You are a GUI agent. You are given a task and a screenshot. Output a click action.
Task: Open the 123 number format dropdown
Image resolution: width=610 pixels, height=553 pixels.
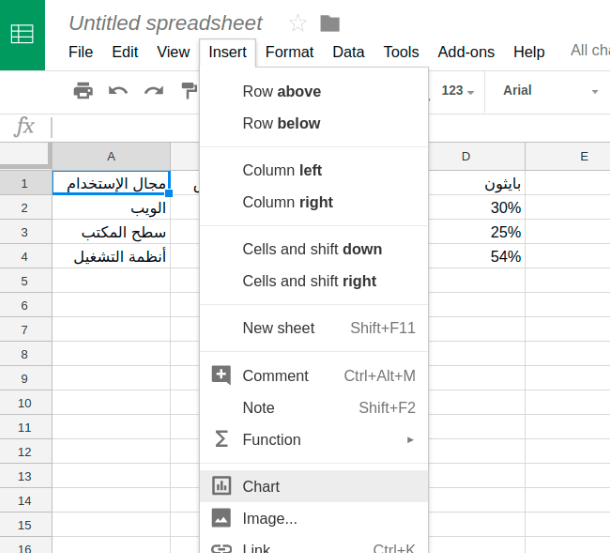458,91
